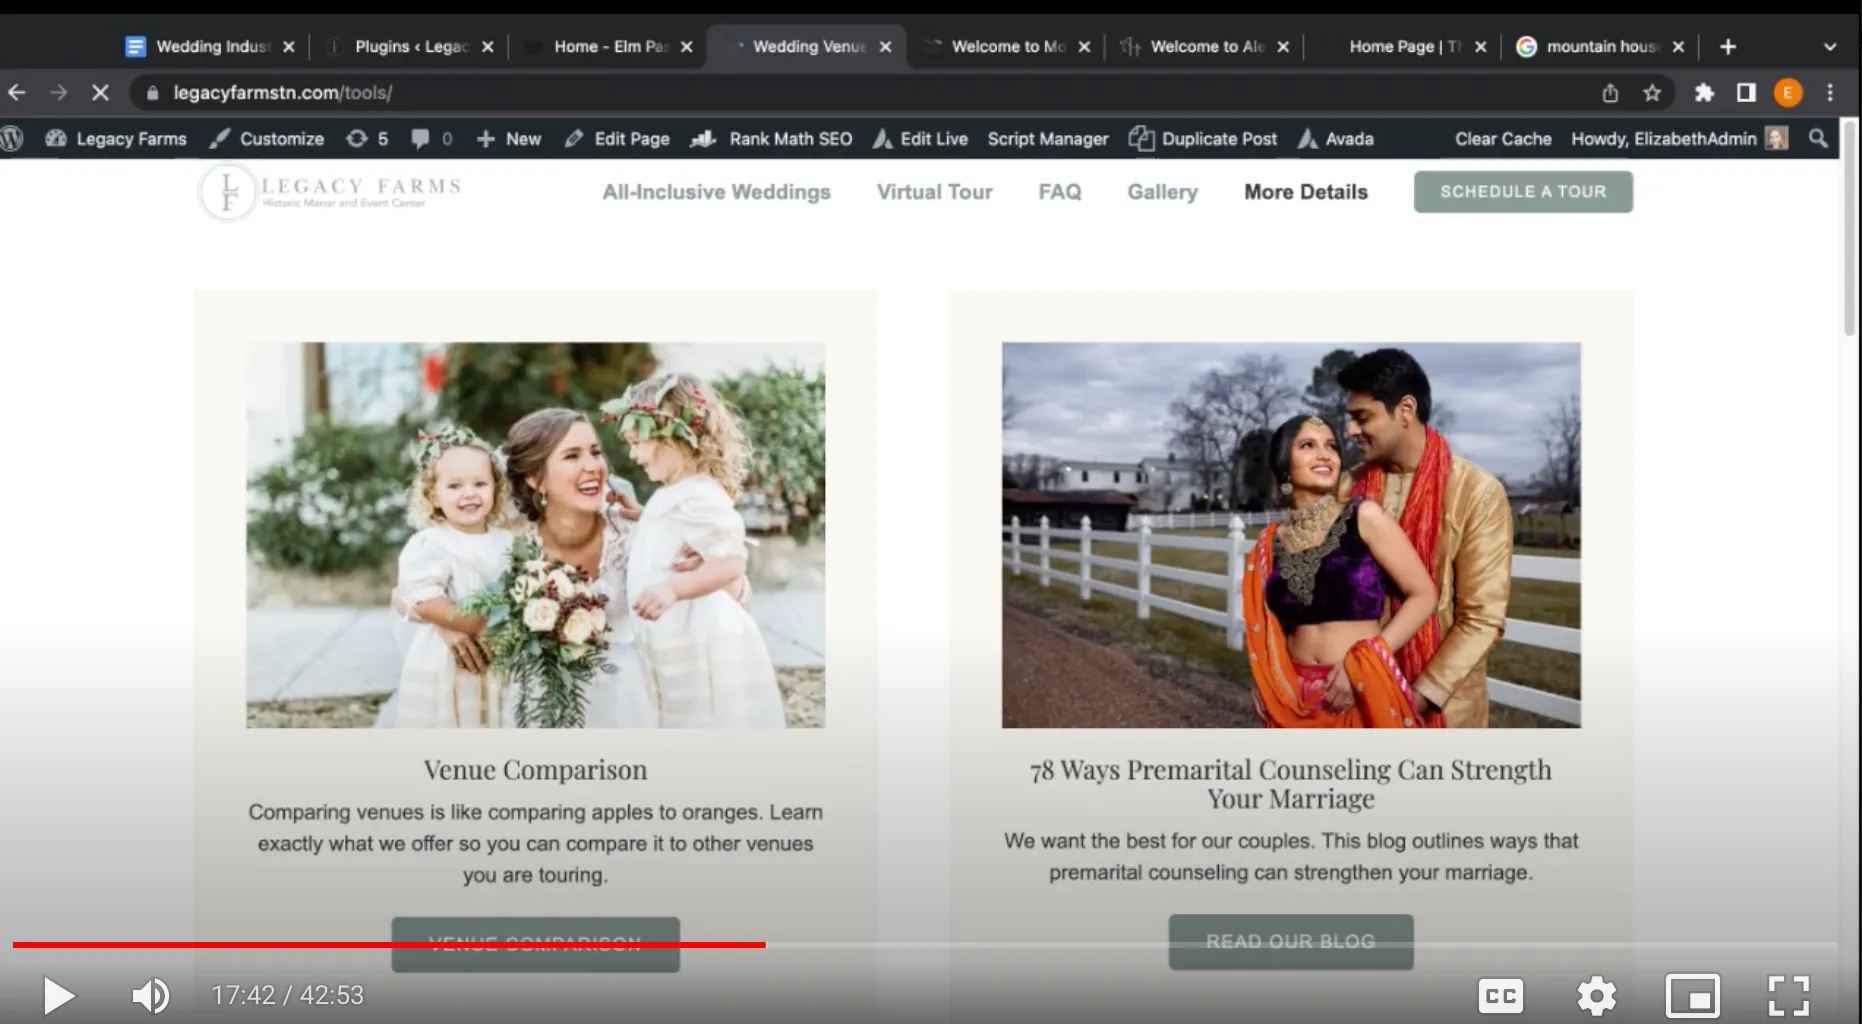Toggle closed captions (CC)
This screenshot has height=1024, width=1862.
[1500, 995]
